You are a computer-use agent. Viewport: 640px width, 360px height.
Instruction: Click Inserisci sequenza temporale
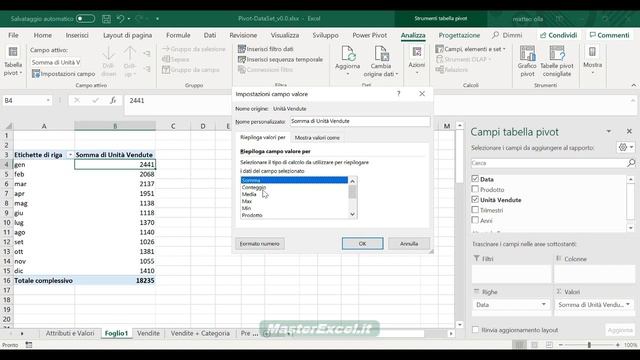coord(280,60)
